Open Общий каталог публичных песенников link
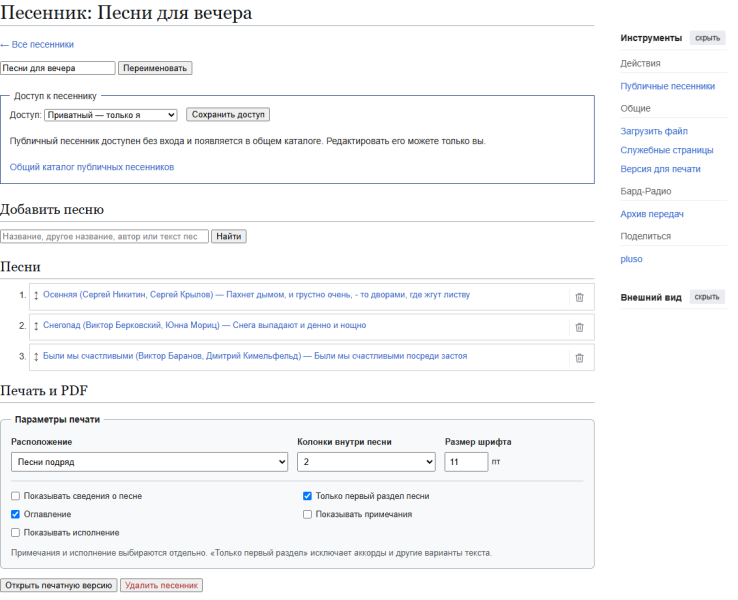Image resolution: width=738 pixels, height=600 pixels. coord(92,167)
